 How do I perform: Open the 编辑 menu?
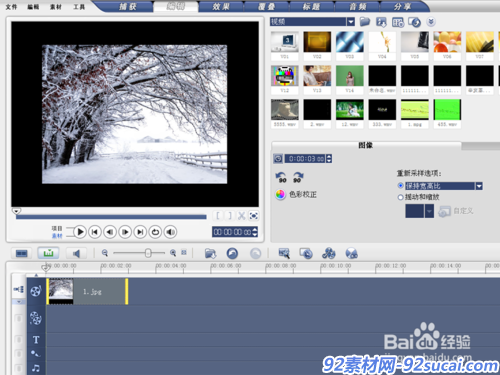click(x=33, y=7)
